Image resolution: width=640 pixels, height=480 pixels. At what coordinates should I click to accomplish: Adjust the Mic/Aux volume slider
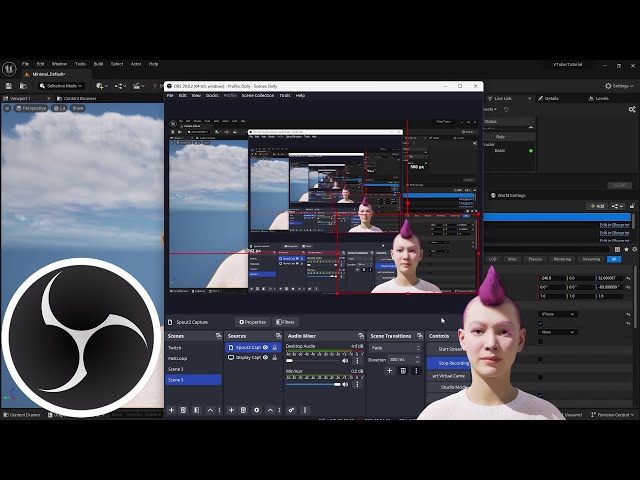point(313,384)
